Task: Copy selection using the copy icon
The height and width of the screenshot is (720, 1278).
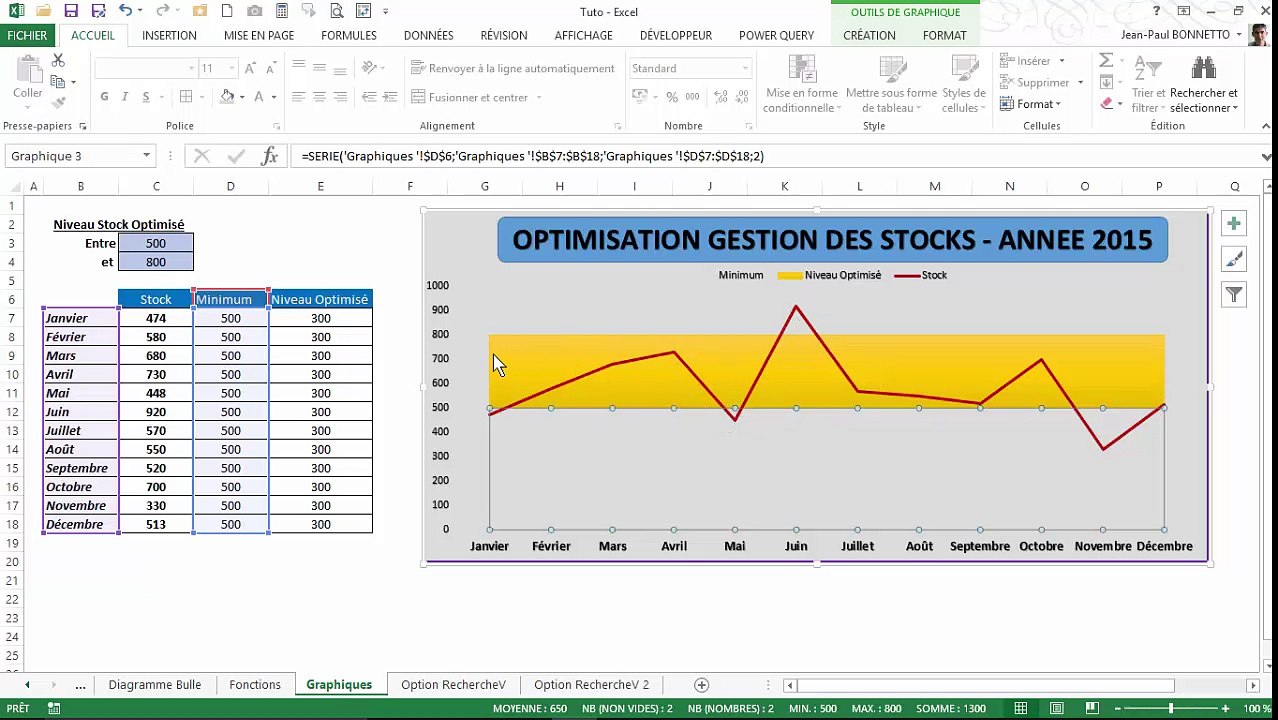Action: pos(58,82)
